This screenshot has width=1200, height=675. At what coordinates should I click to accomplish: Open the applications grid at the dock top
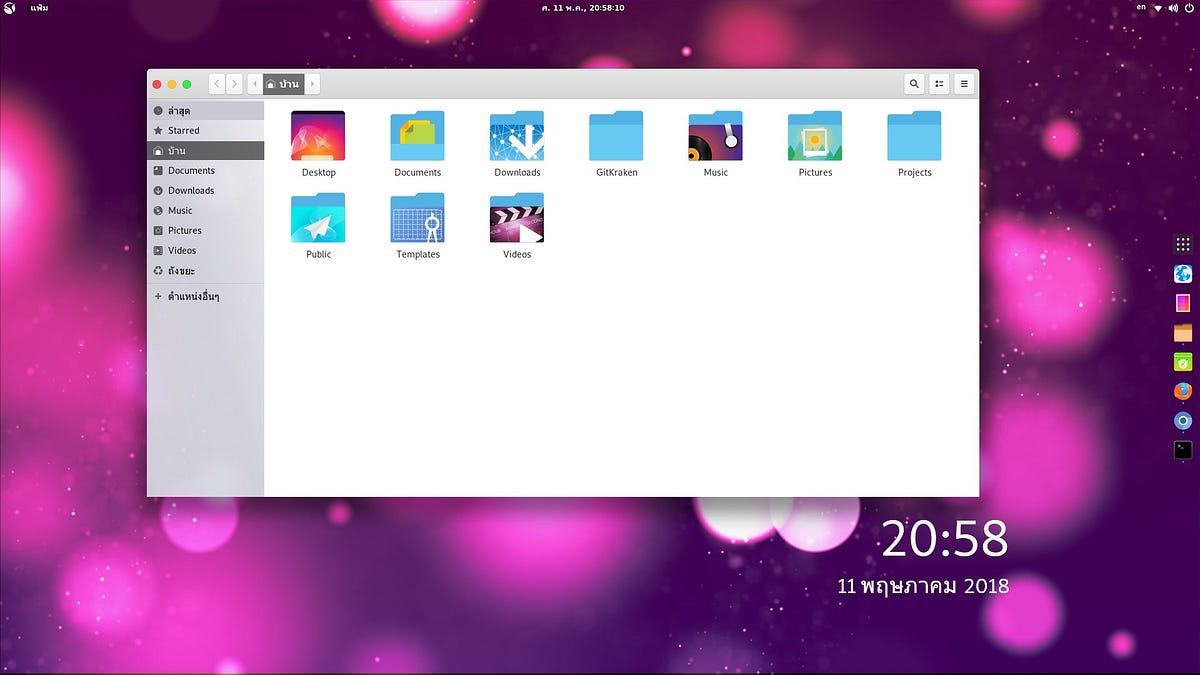[x=1183, y=244]
